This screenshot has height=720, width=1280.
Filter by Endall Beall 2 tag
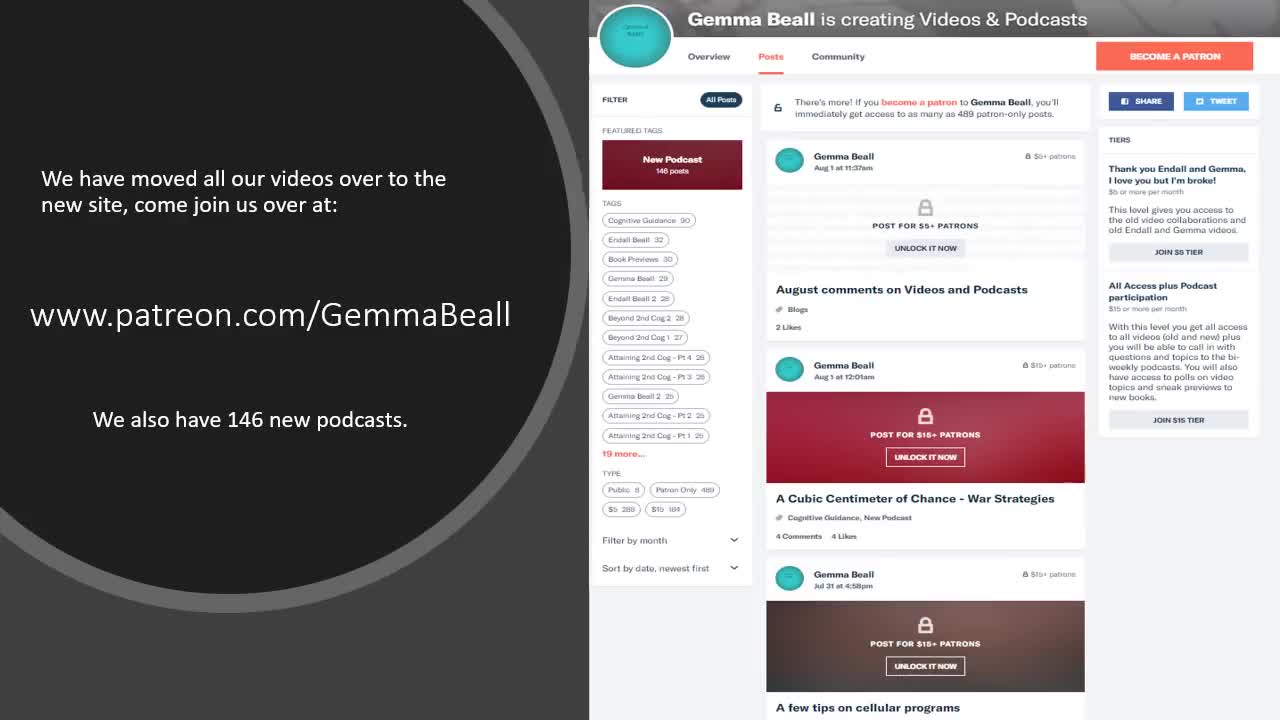pyautogui.click(x=638, y=298)
